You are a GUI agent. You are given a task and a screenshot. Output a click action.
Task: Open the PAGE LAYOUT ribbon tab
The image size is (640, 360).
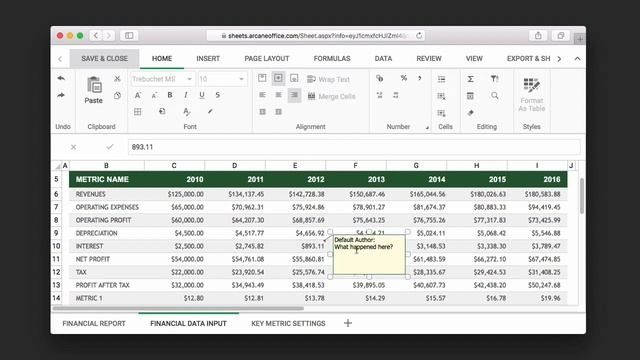[x=267, y=58]
